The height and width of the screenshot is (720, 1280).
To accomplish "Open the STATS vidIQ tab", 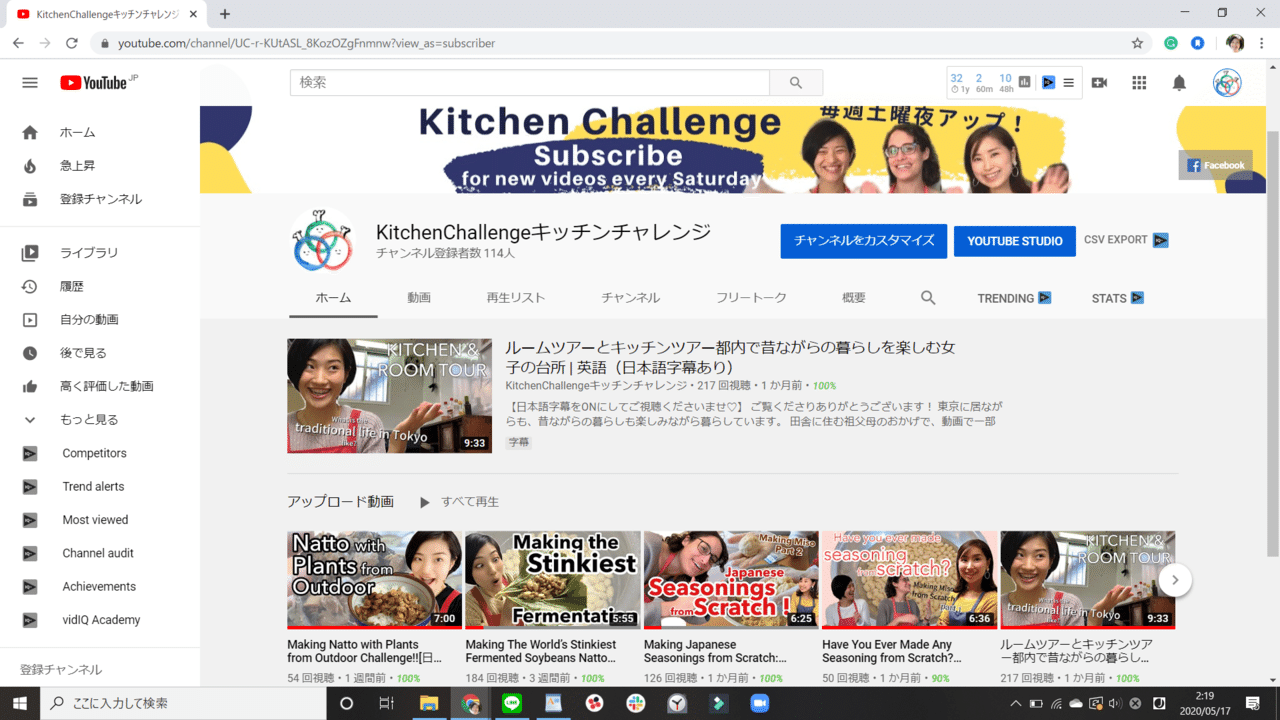I will 1117,298.
